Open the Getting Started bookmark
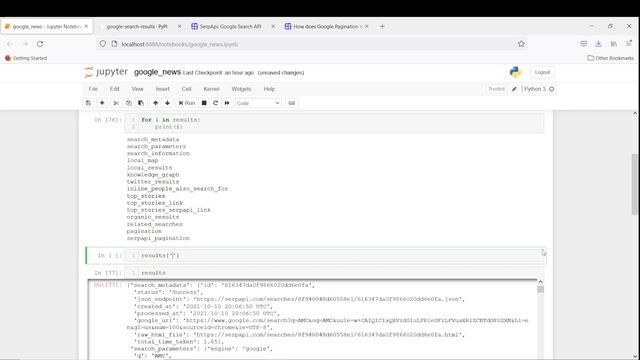Viewport: 640px width, 360px height. [x=26, y=58]
